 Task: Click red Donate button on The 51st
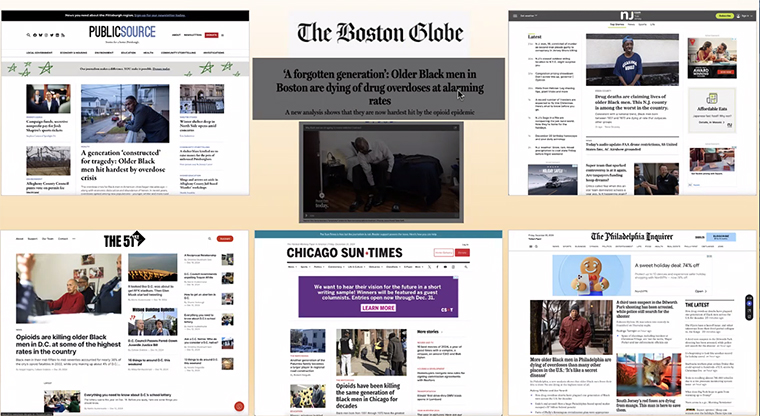tap(225, 239)
